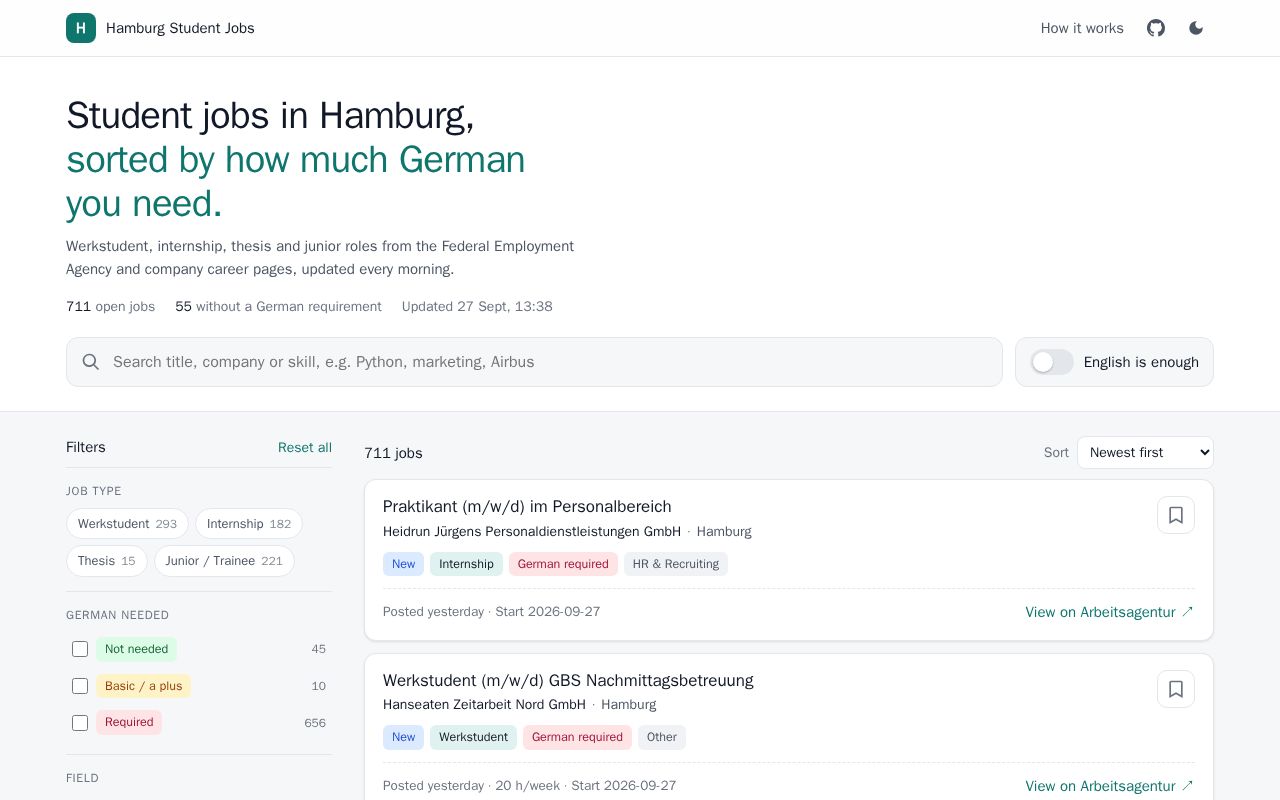Click Hamburg Student Jobs site title
Image resolution: width=1280 pixels, height=800 pixels.
click(x=180, y=28)
